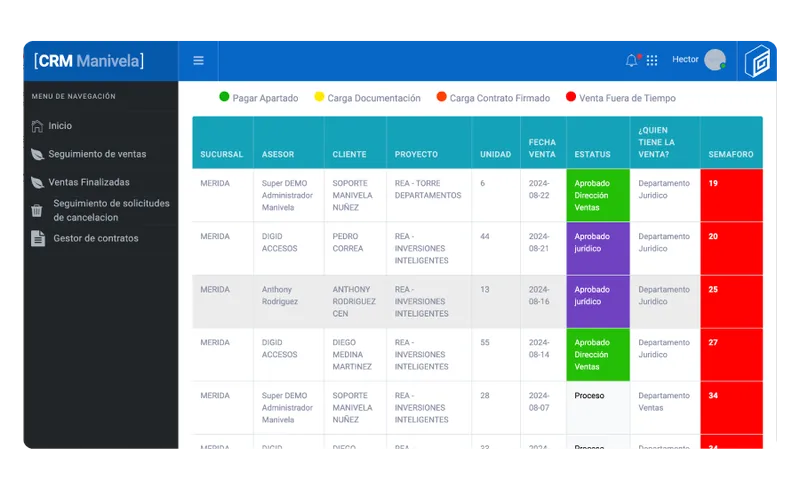Click green Pagar Apartado legend dot

pyautogui.click(x=224, y=96)
